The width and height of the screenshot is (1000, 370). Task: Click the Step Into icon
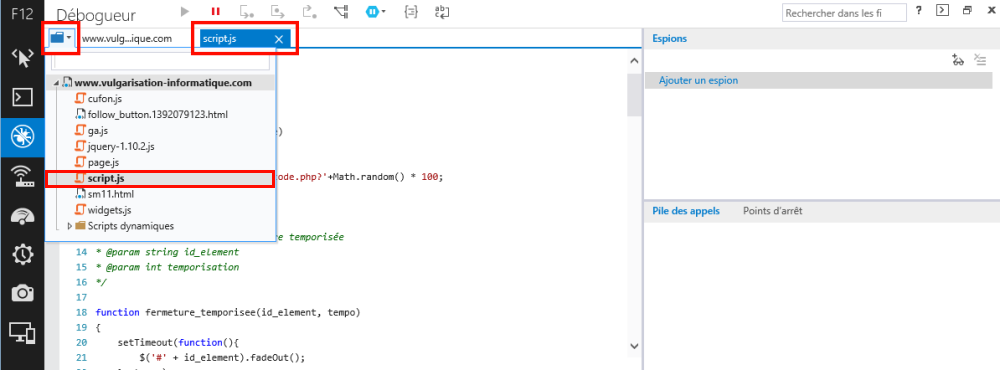[x=247, y=11]
